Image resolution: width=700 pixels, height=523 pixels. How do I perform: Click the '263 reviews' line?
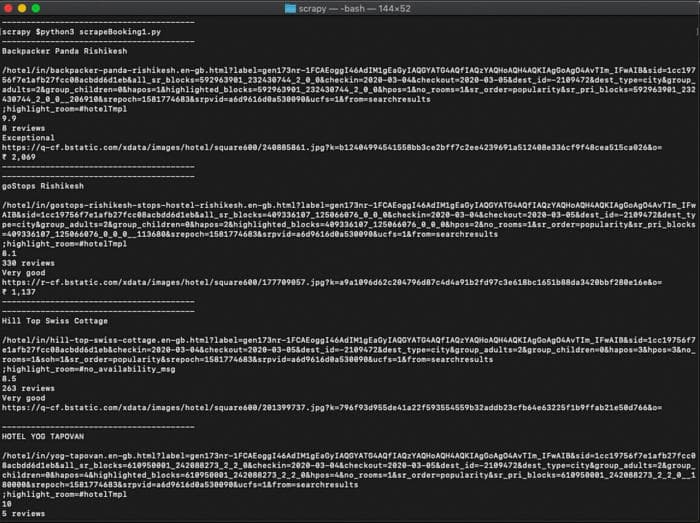[x=28, y=388]
